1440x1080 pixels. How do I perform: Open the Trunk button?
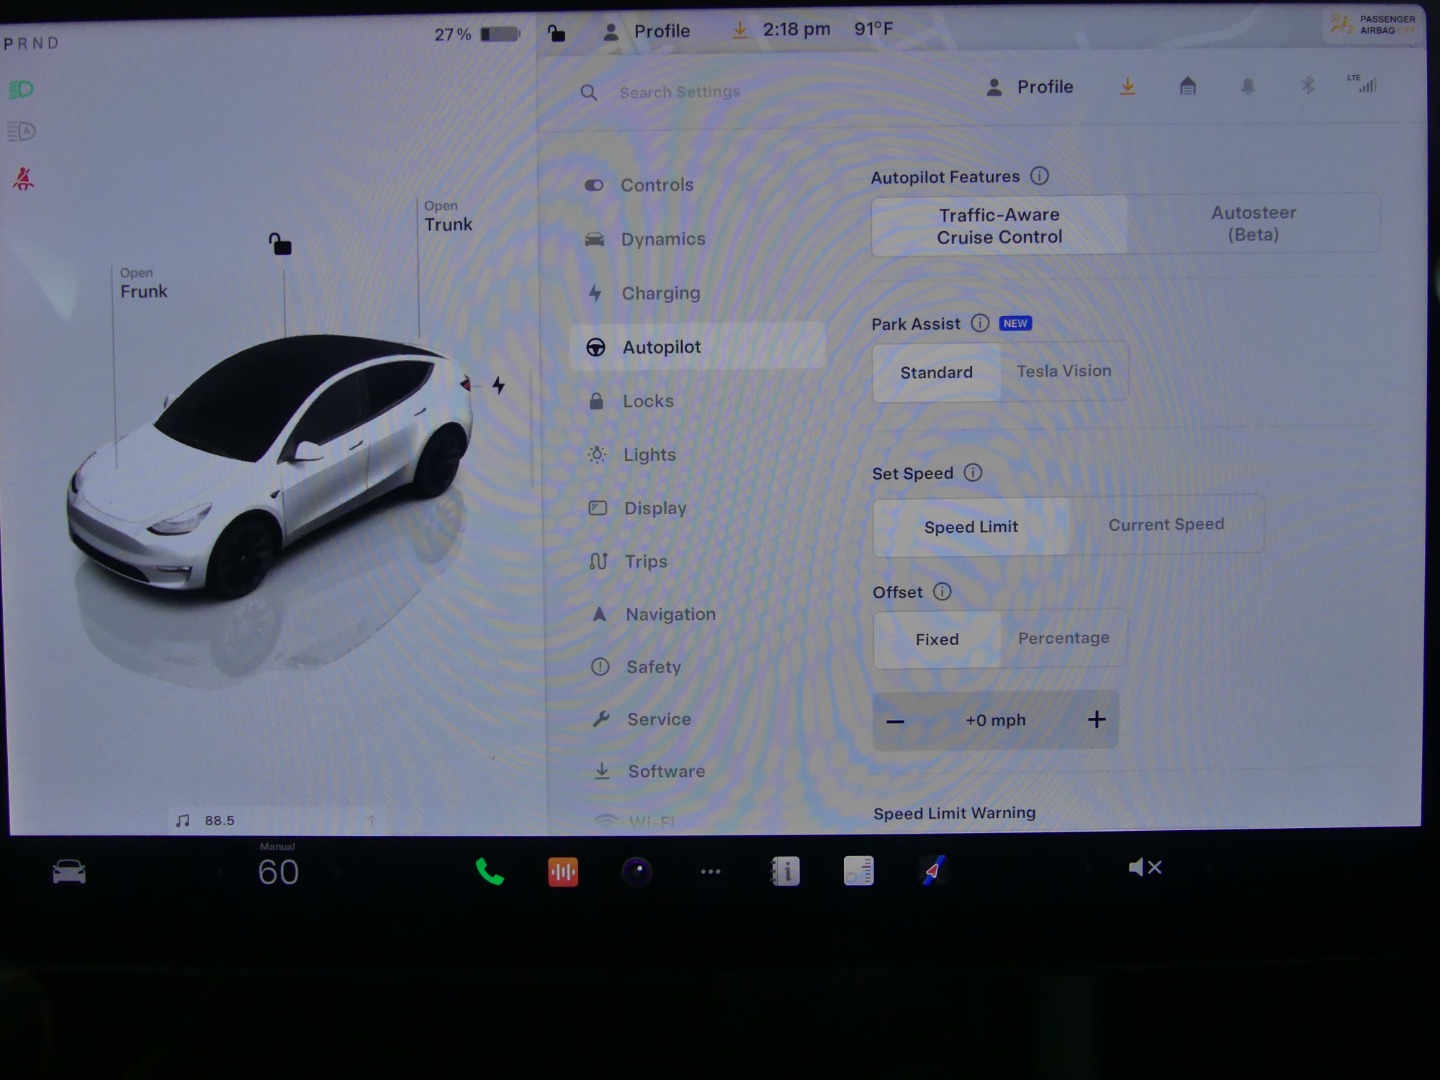[447, 216]
